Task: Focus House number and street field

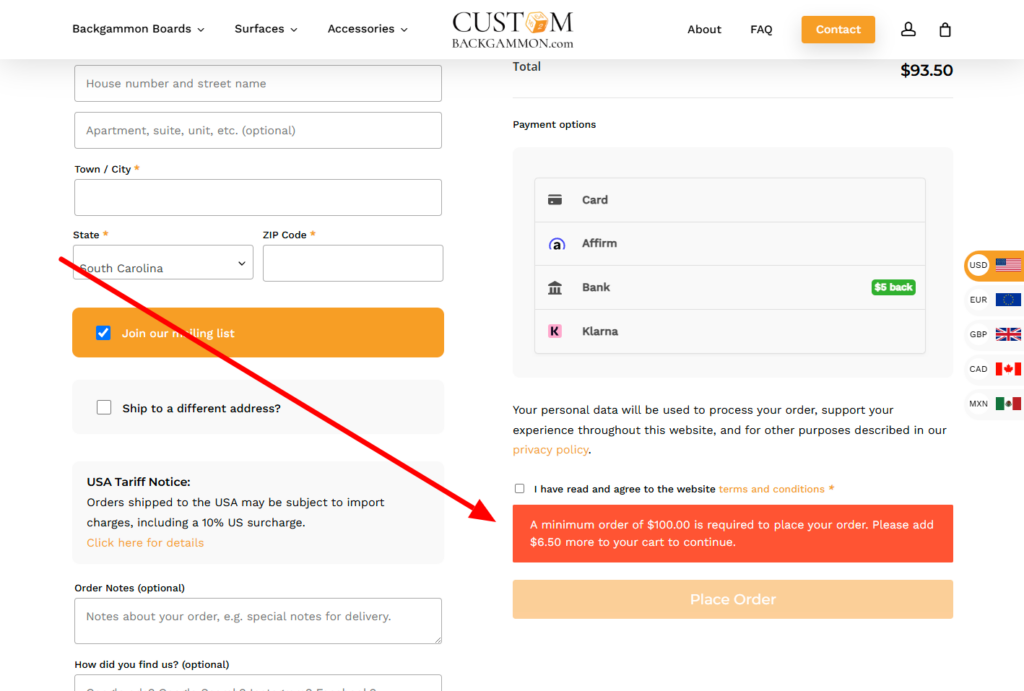Action: [x=258, y=83]
